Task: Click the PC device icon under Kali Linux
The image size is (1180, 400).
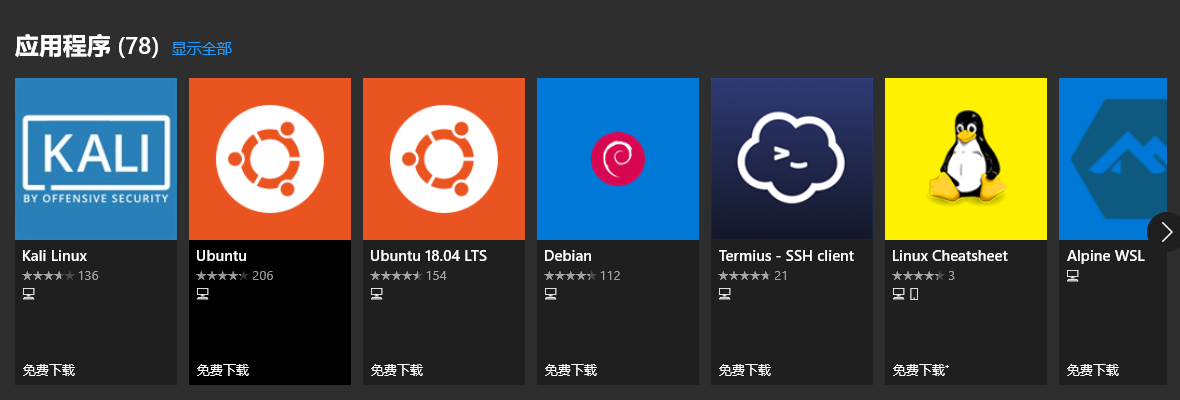Action: tap(29, 294)
